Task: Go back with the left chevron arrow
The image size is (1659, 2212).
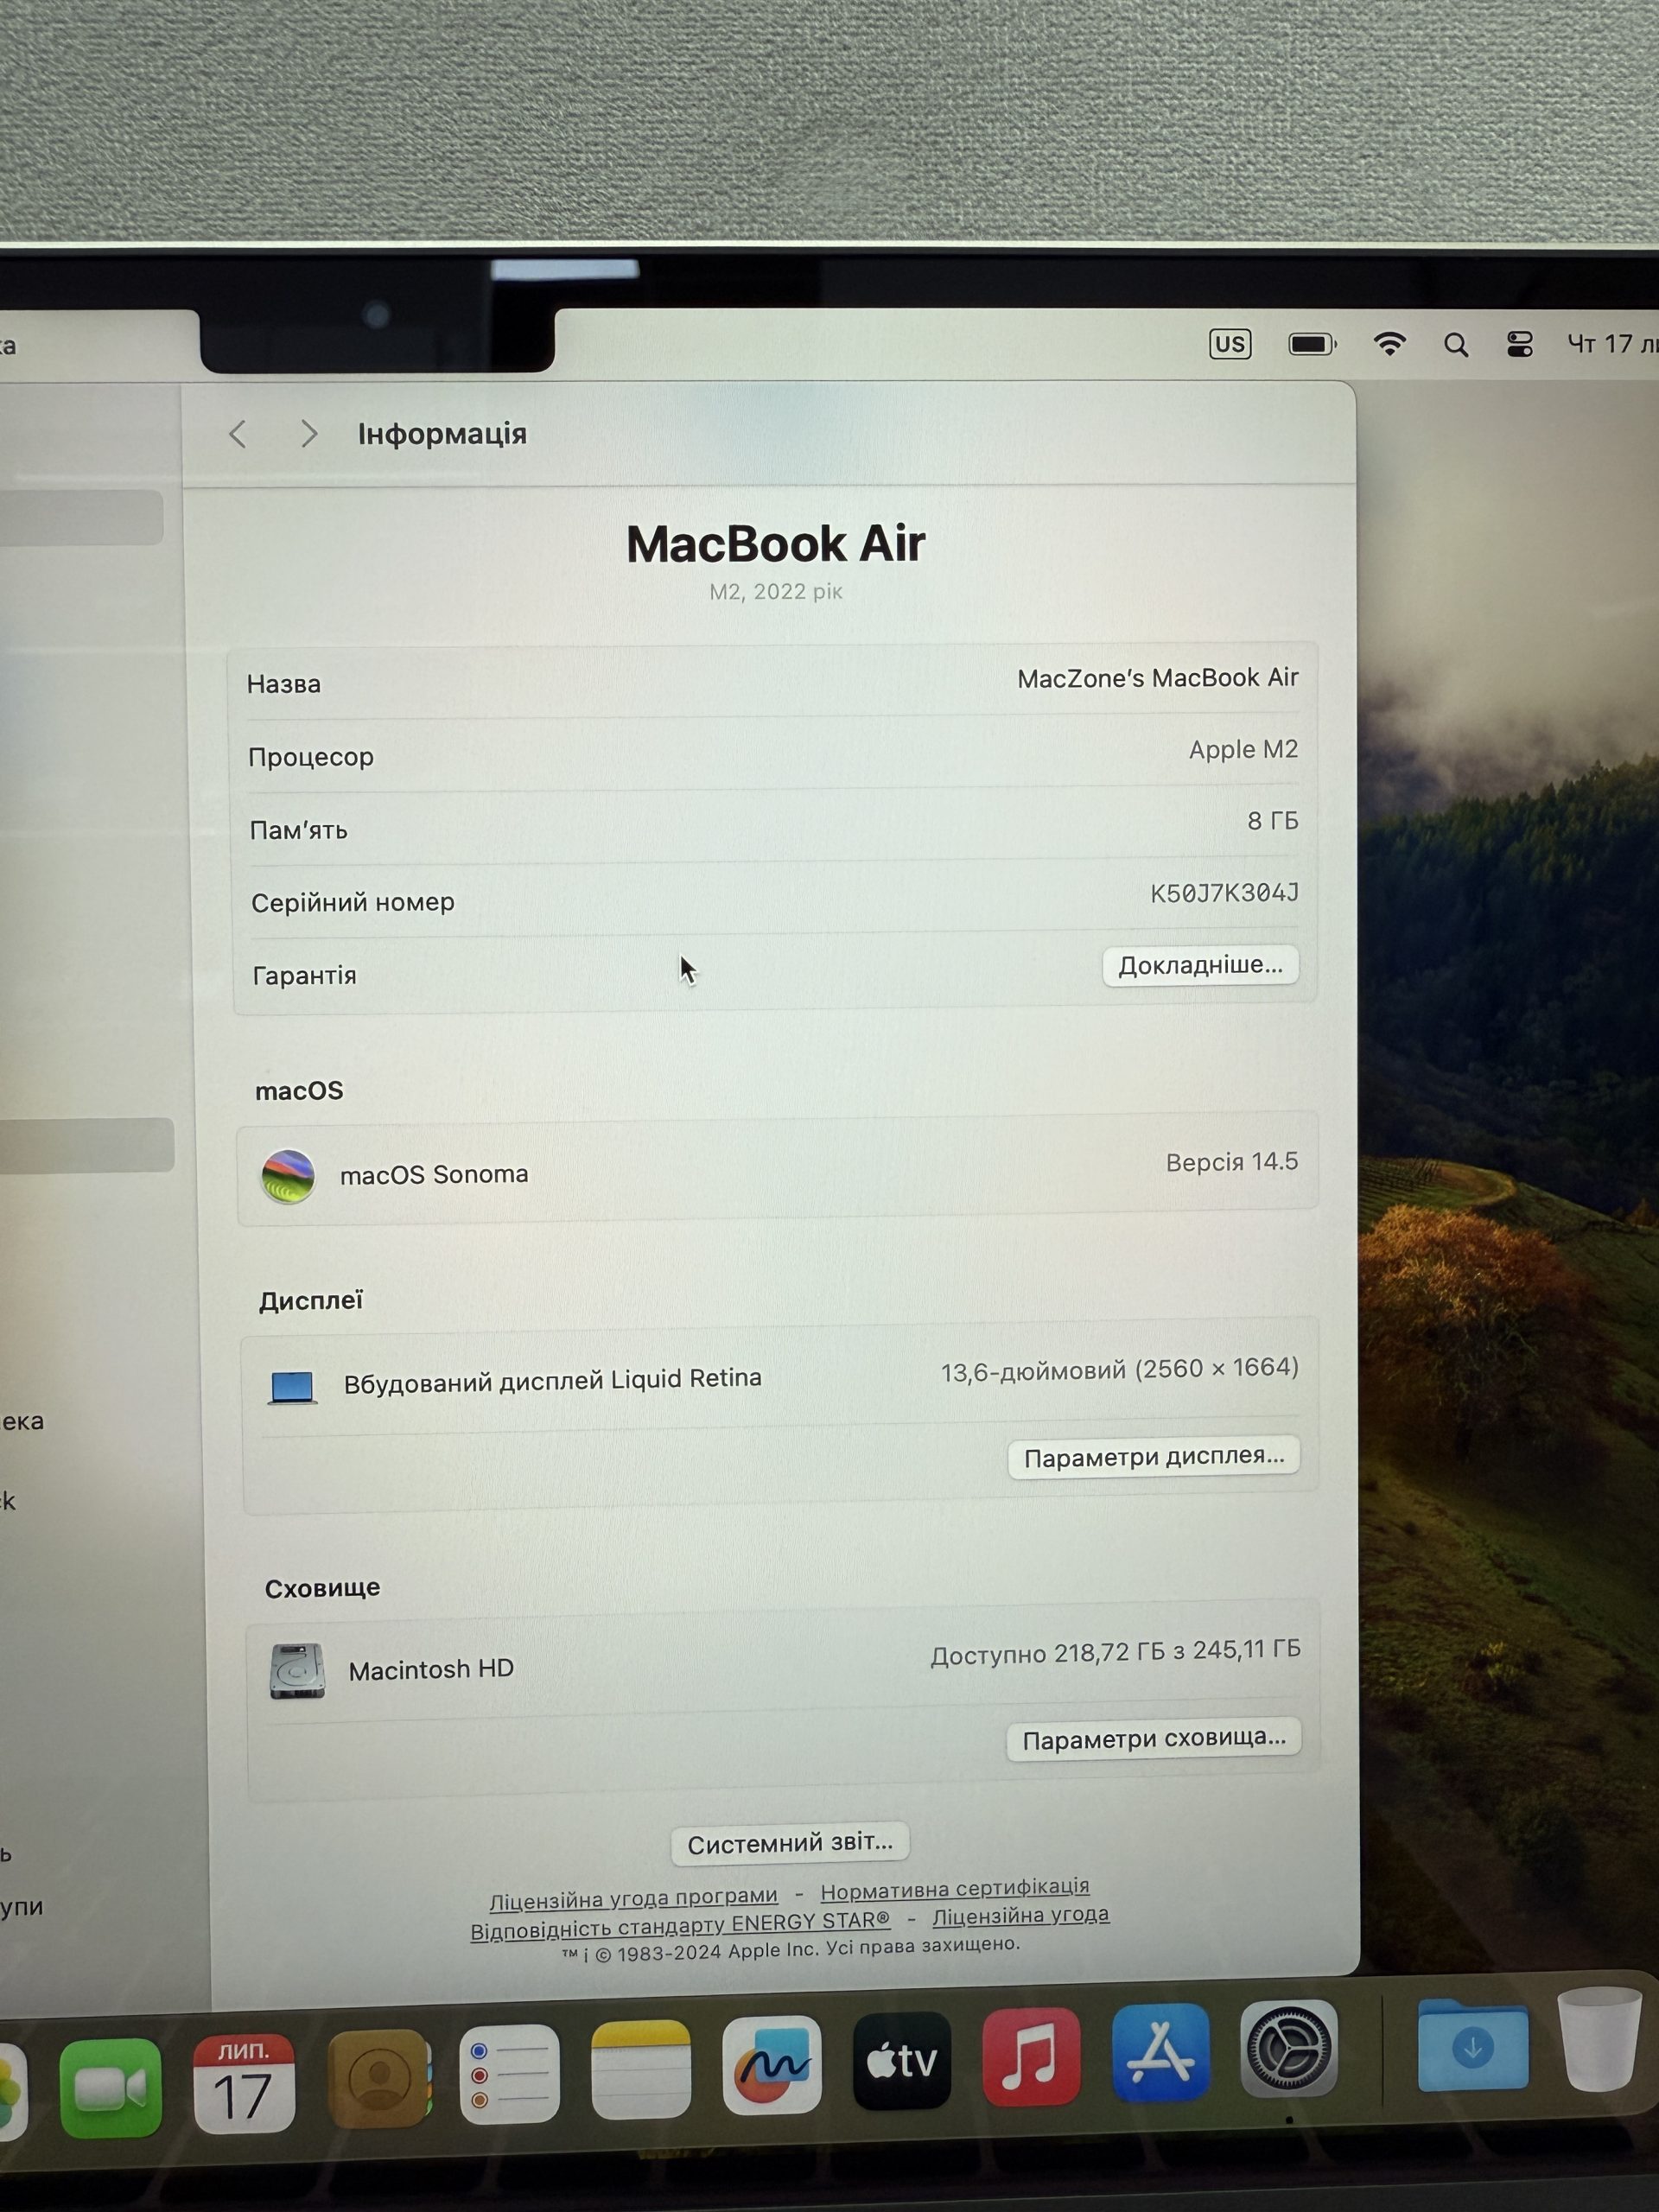Action: pos(237,434)
